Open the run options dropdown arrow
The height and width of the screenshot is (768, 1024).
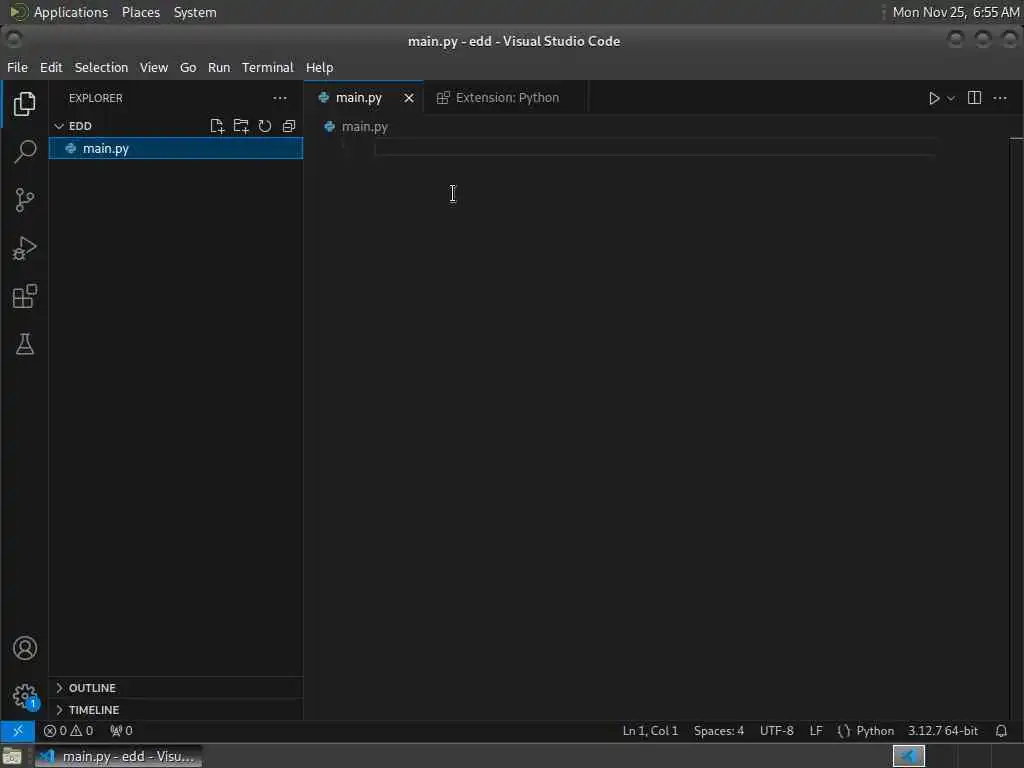pos(951,98)
